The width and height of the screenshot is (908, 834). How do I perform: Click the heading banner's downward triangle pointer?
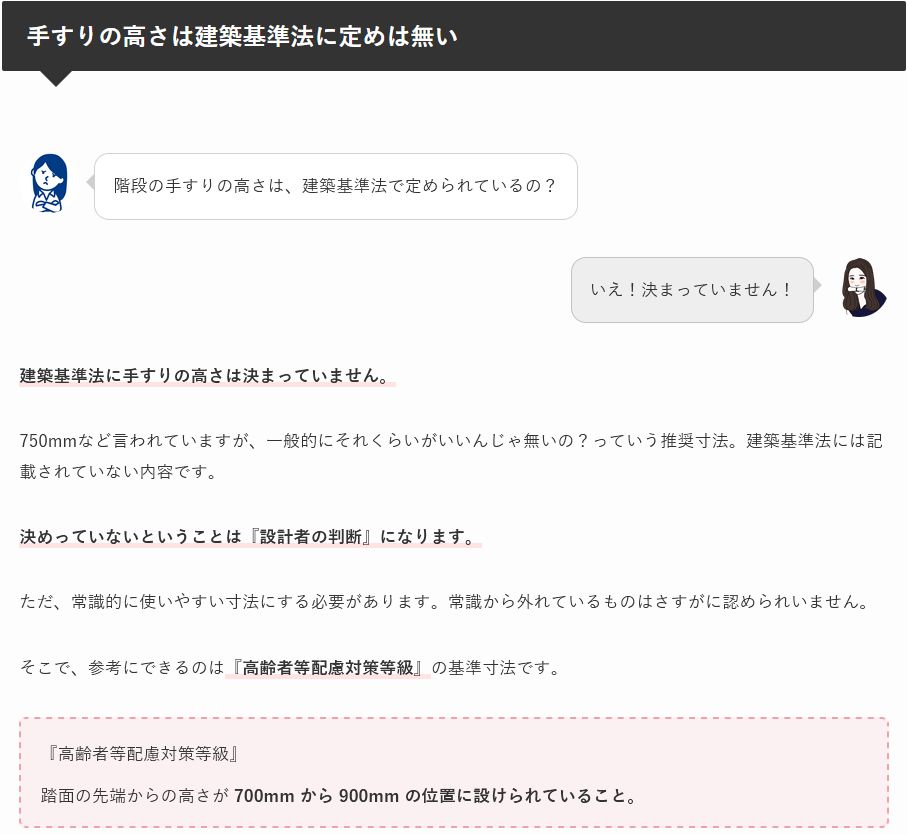pyautogui.click(x=56, y=78)
